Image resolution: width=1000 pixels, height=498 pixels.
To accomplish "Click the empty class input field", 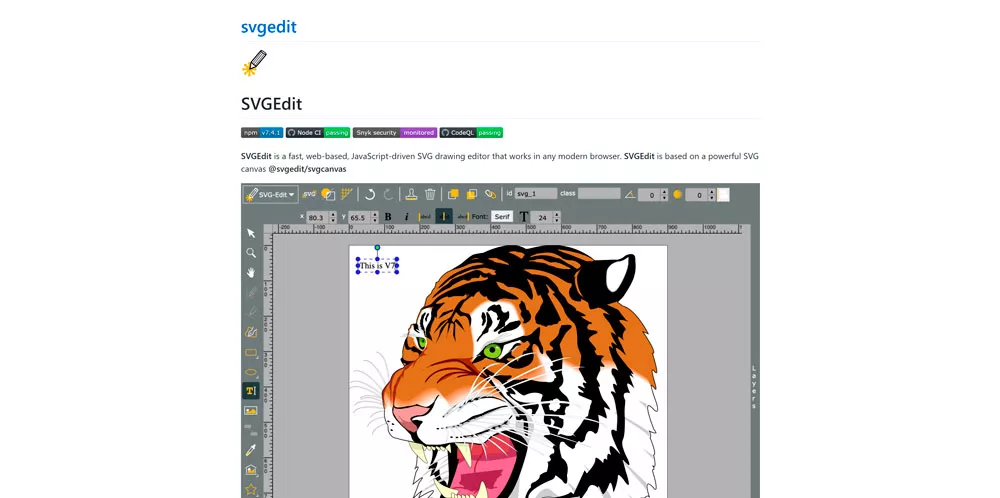I will tap(599, 193).
